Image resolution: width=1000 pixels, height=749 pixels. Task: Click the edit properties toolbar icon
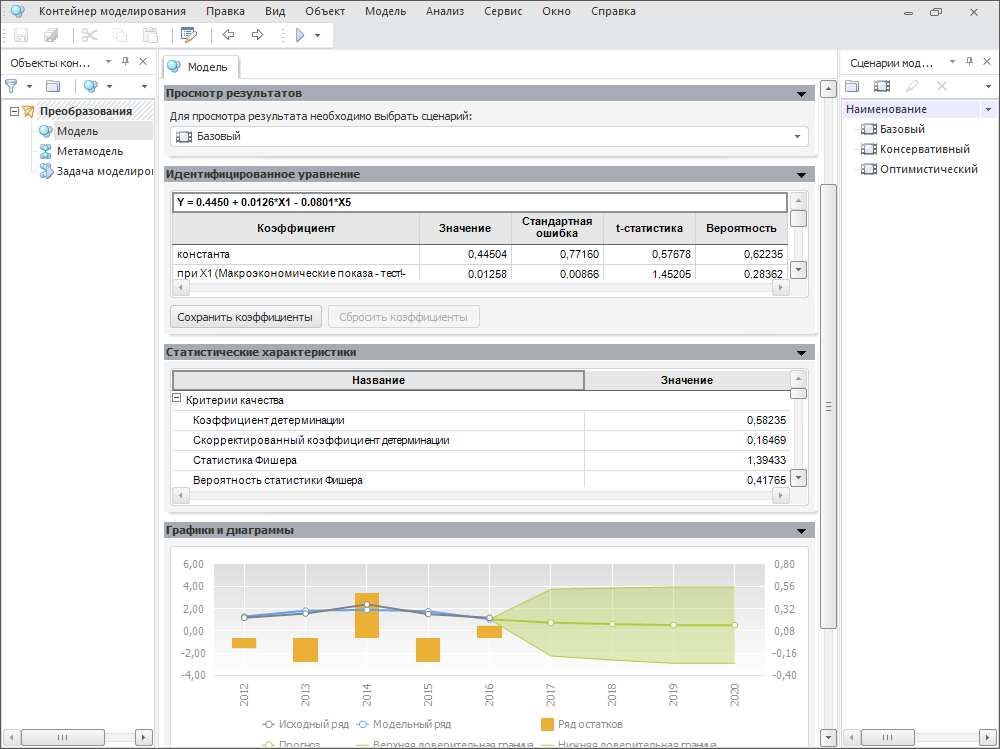click(x=189, y=35)
